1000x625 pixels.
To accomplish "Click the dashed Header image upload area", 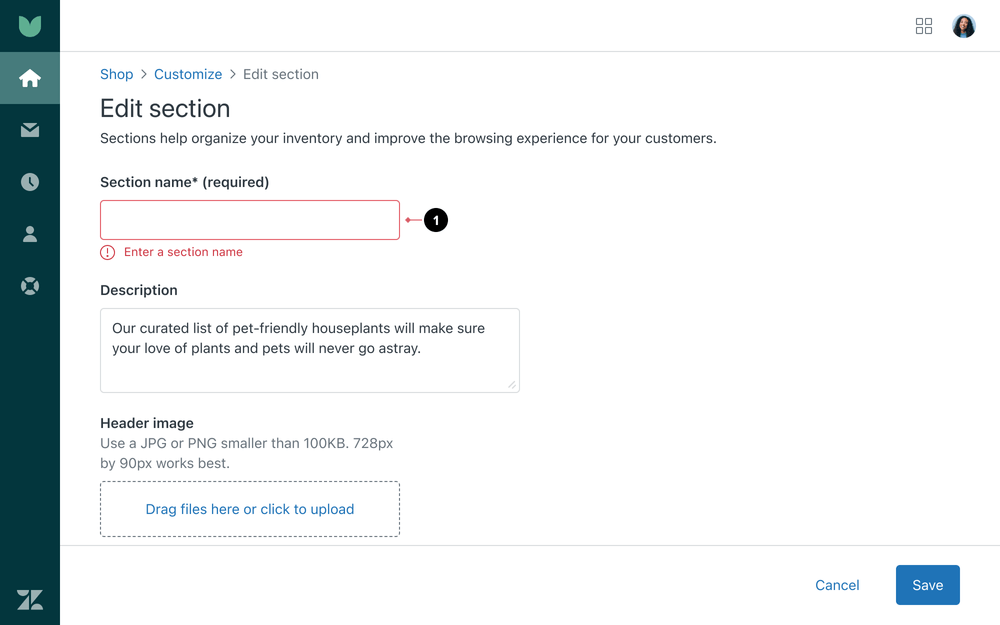I will [x=249, y=509].
